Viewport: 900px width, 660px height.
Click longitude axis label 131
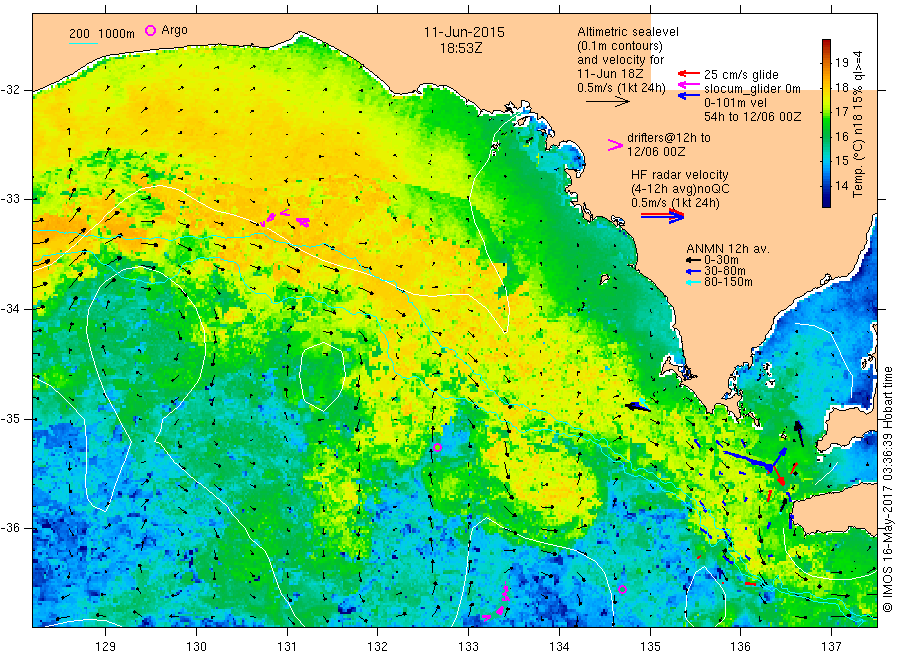tap(287, 647)
